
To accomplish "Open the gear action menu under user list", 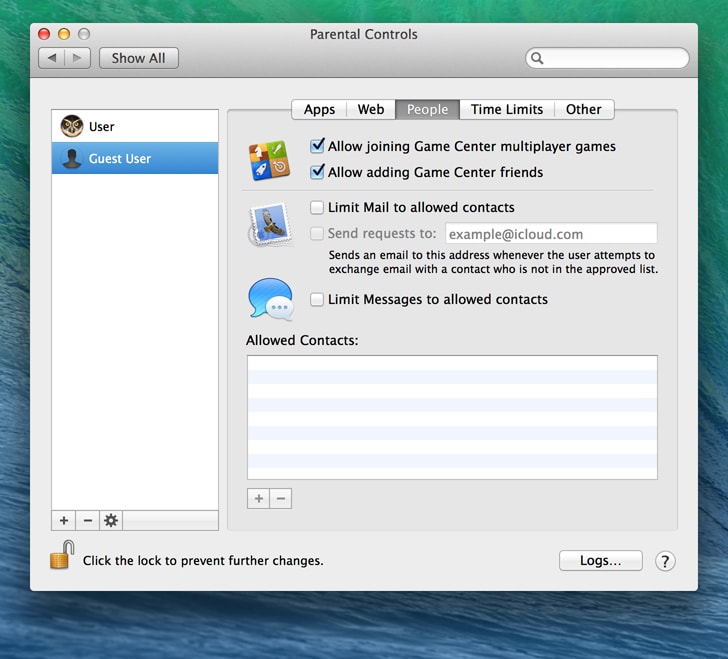I will click(111, 521).
